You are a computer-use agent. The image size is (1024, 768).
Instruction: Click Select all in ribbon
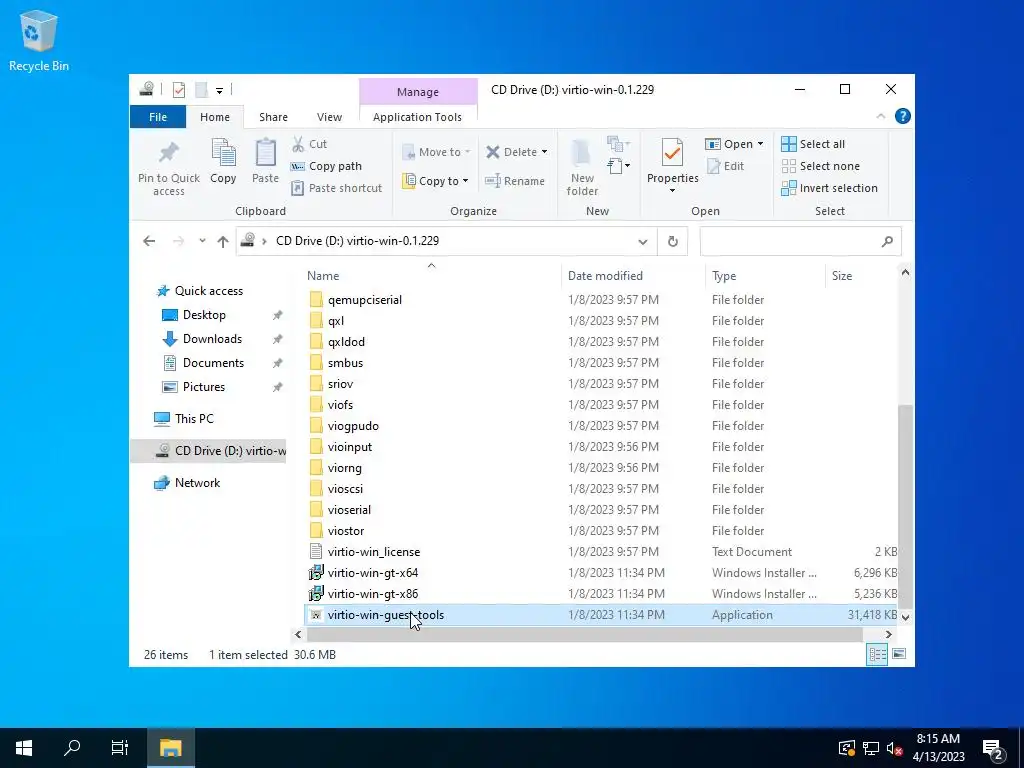tap(813, 144)
